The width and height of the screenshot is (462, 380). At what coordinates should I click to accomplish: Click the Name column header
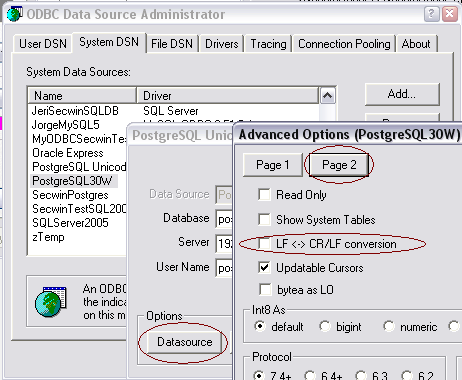[82, 96]
